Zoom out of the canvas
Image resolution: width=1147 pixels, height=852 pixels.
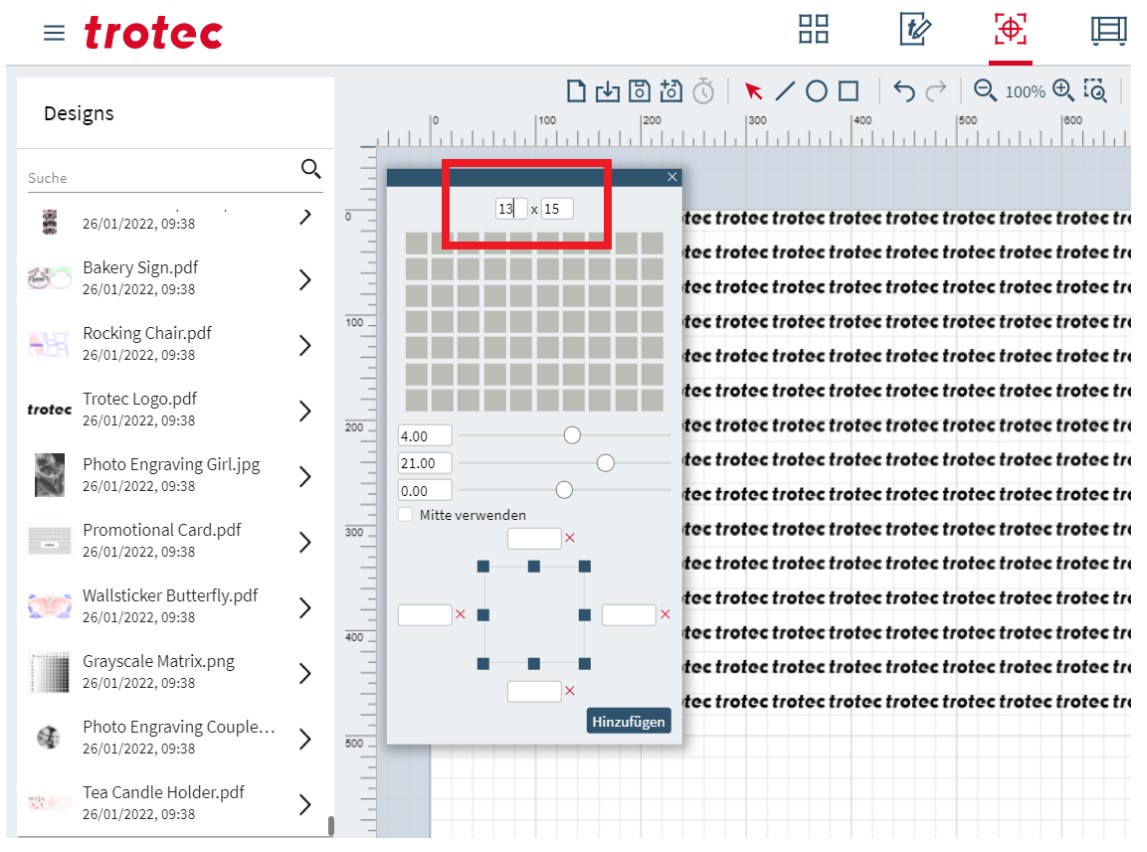click(x=985, y=91)
